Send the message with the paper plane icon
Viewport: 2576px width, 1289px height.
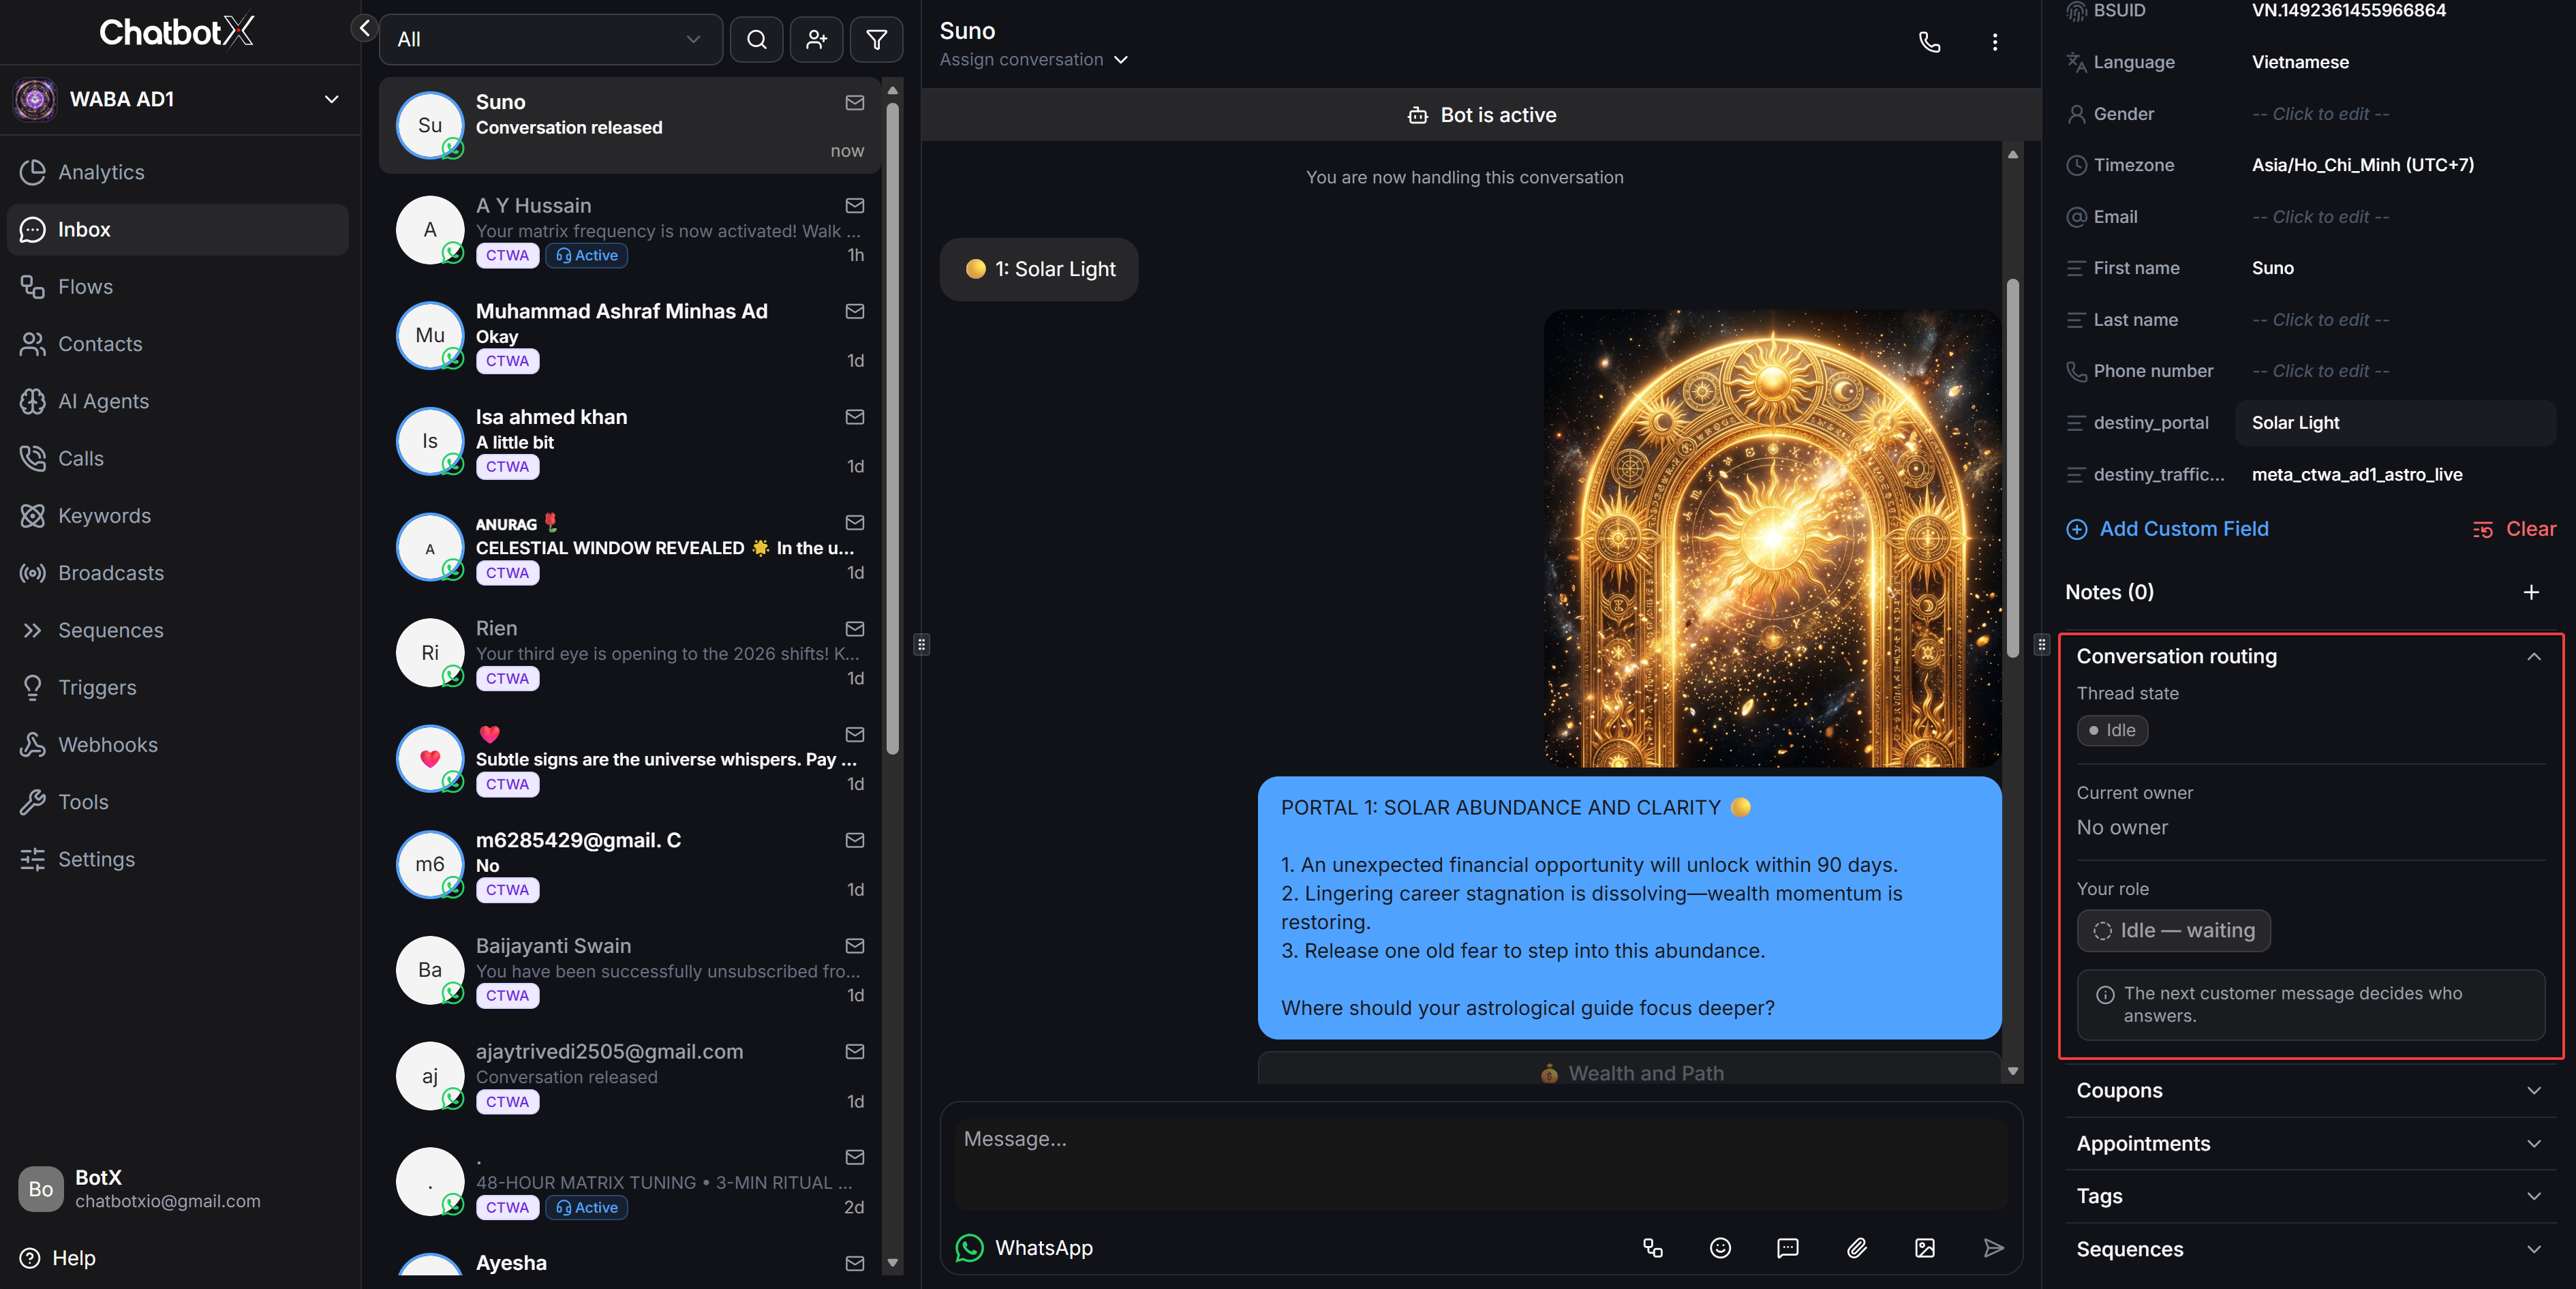tap(1994, 1248)
